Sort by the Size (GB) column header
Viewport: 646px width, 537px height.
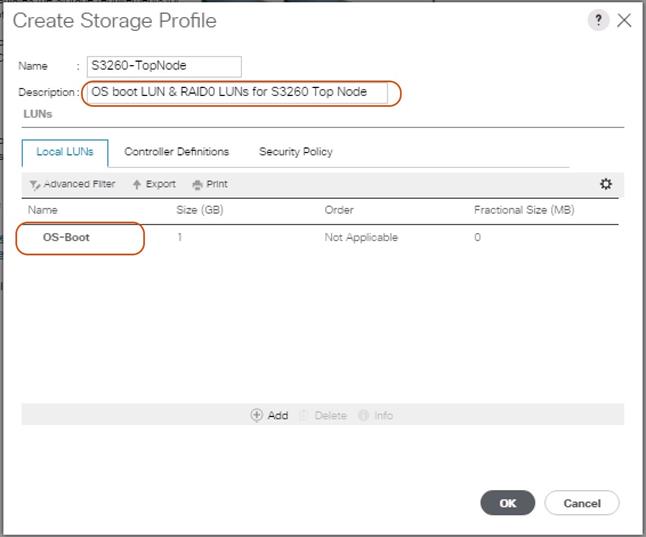coord(199,210)
